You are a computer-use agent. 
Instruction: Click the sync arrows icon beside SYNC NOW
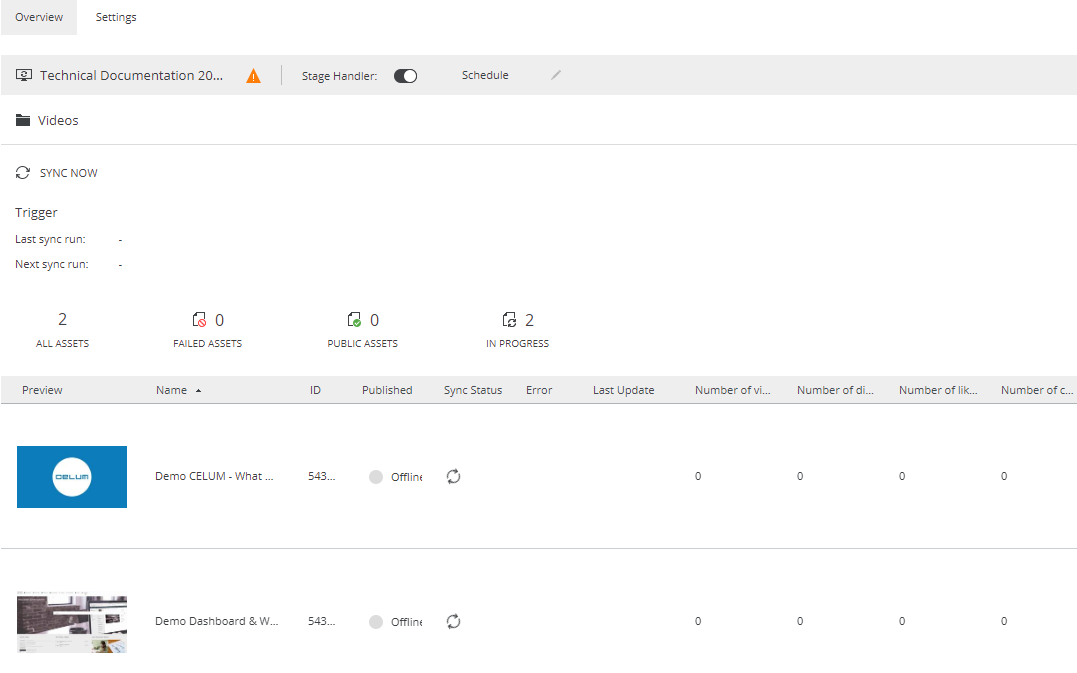click(x=23, y=172)
